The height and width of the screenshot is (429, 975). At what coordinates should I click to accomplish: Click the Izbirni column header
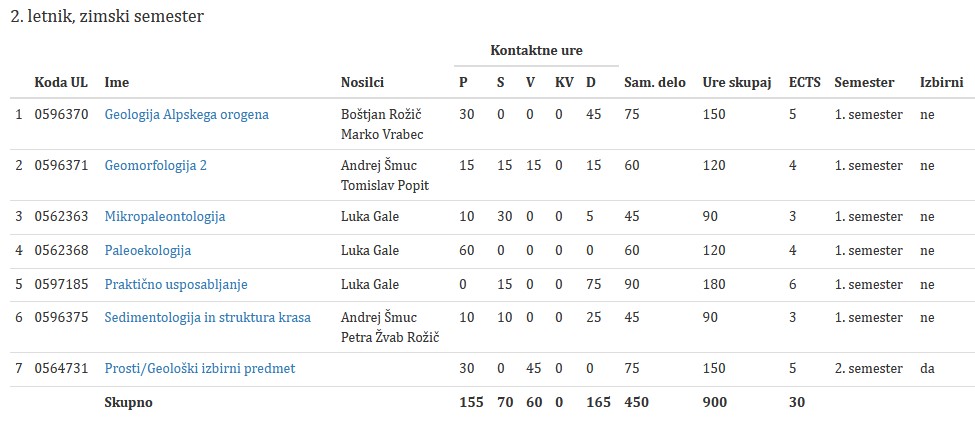[942, 82]
